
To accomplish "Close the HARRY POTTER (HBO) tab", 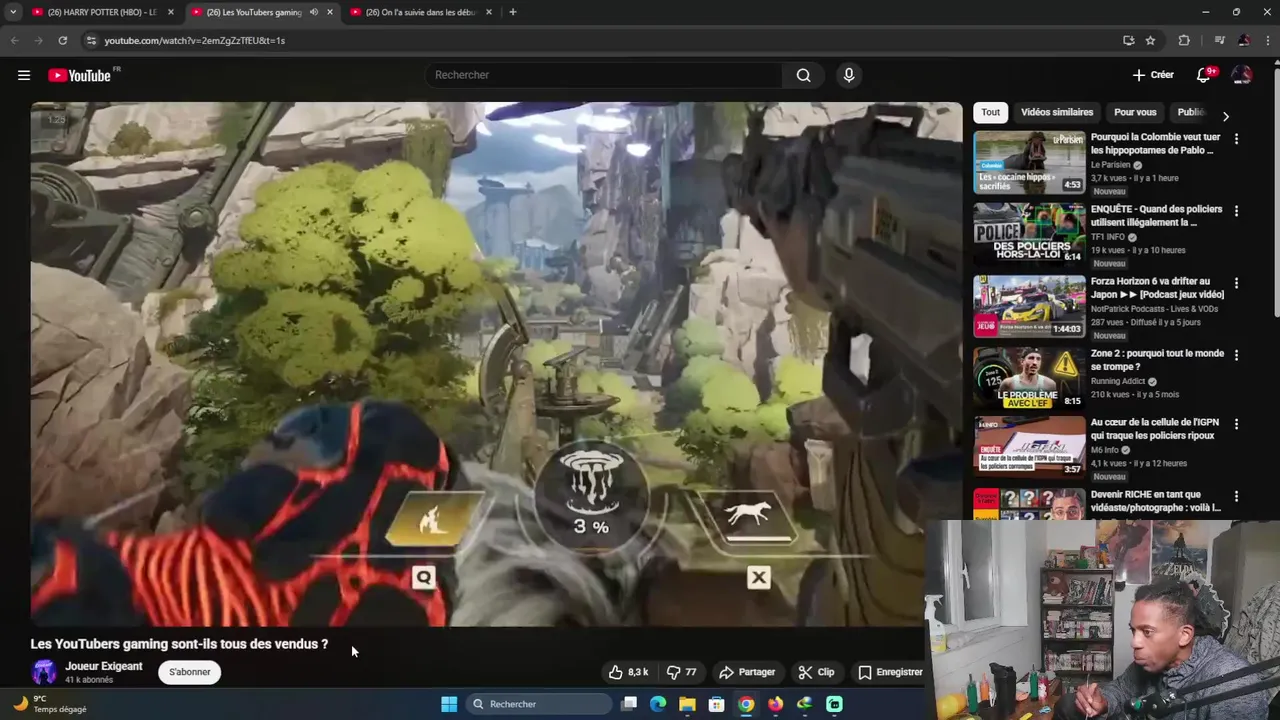I will click(171, 12).
